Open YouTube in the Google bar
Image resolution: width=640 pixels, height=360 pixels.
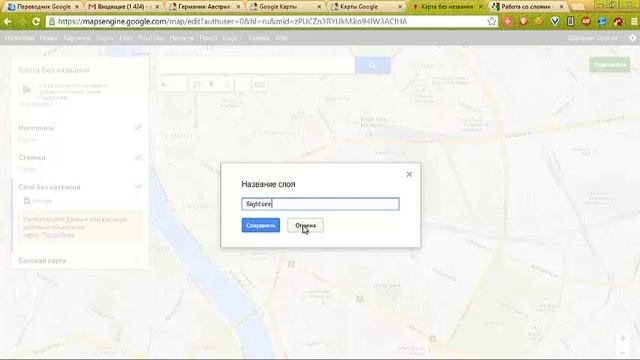pos(151,38)
